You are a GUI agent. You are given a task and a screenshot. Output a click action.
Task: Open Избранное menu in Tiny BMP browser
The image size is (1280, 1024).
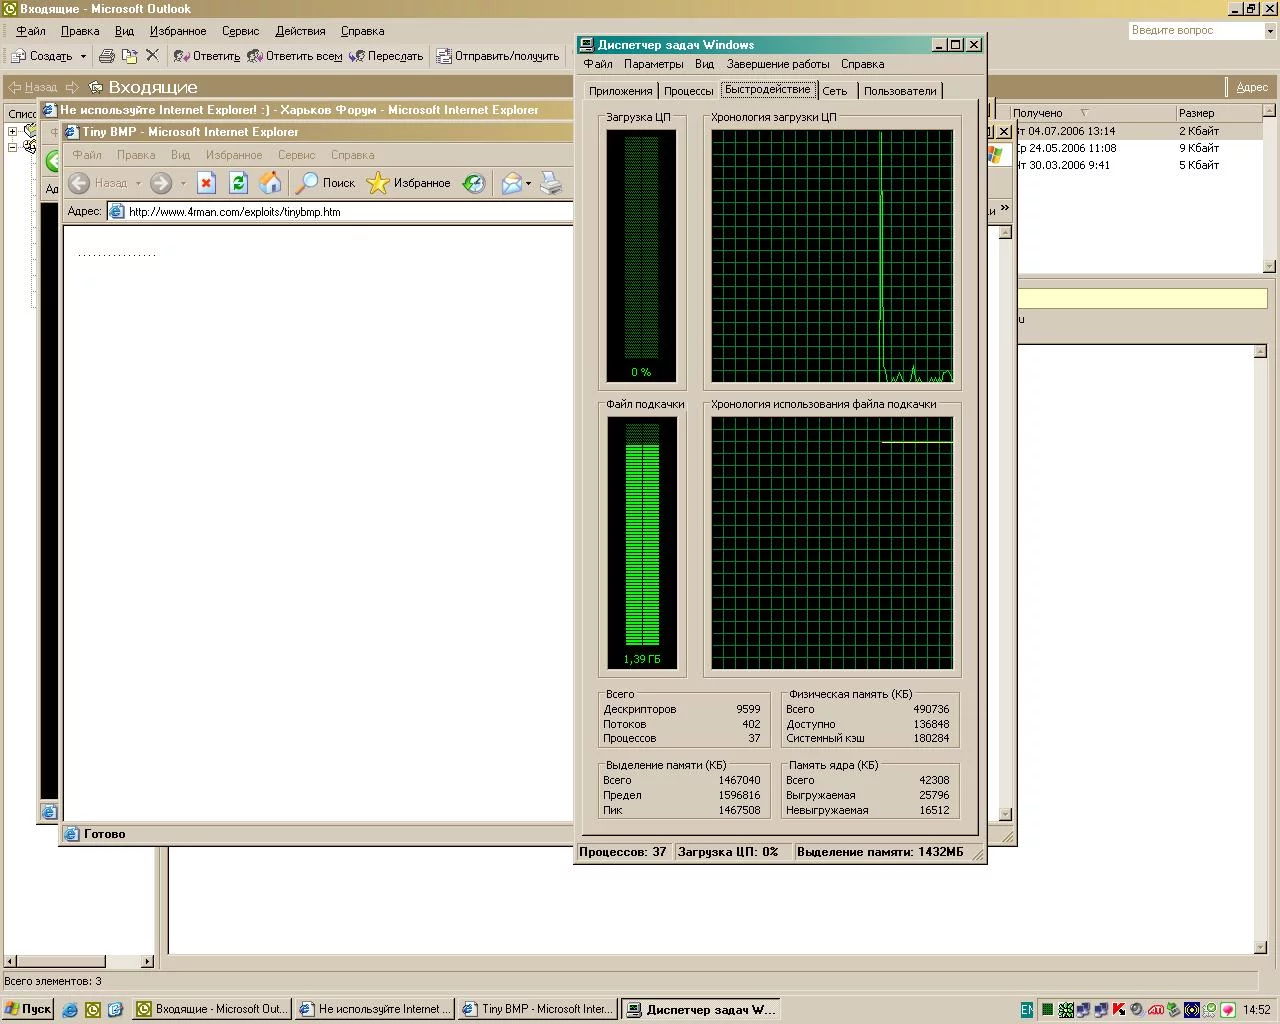click(234, 155)
